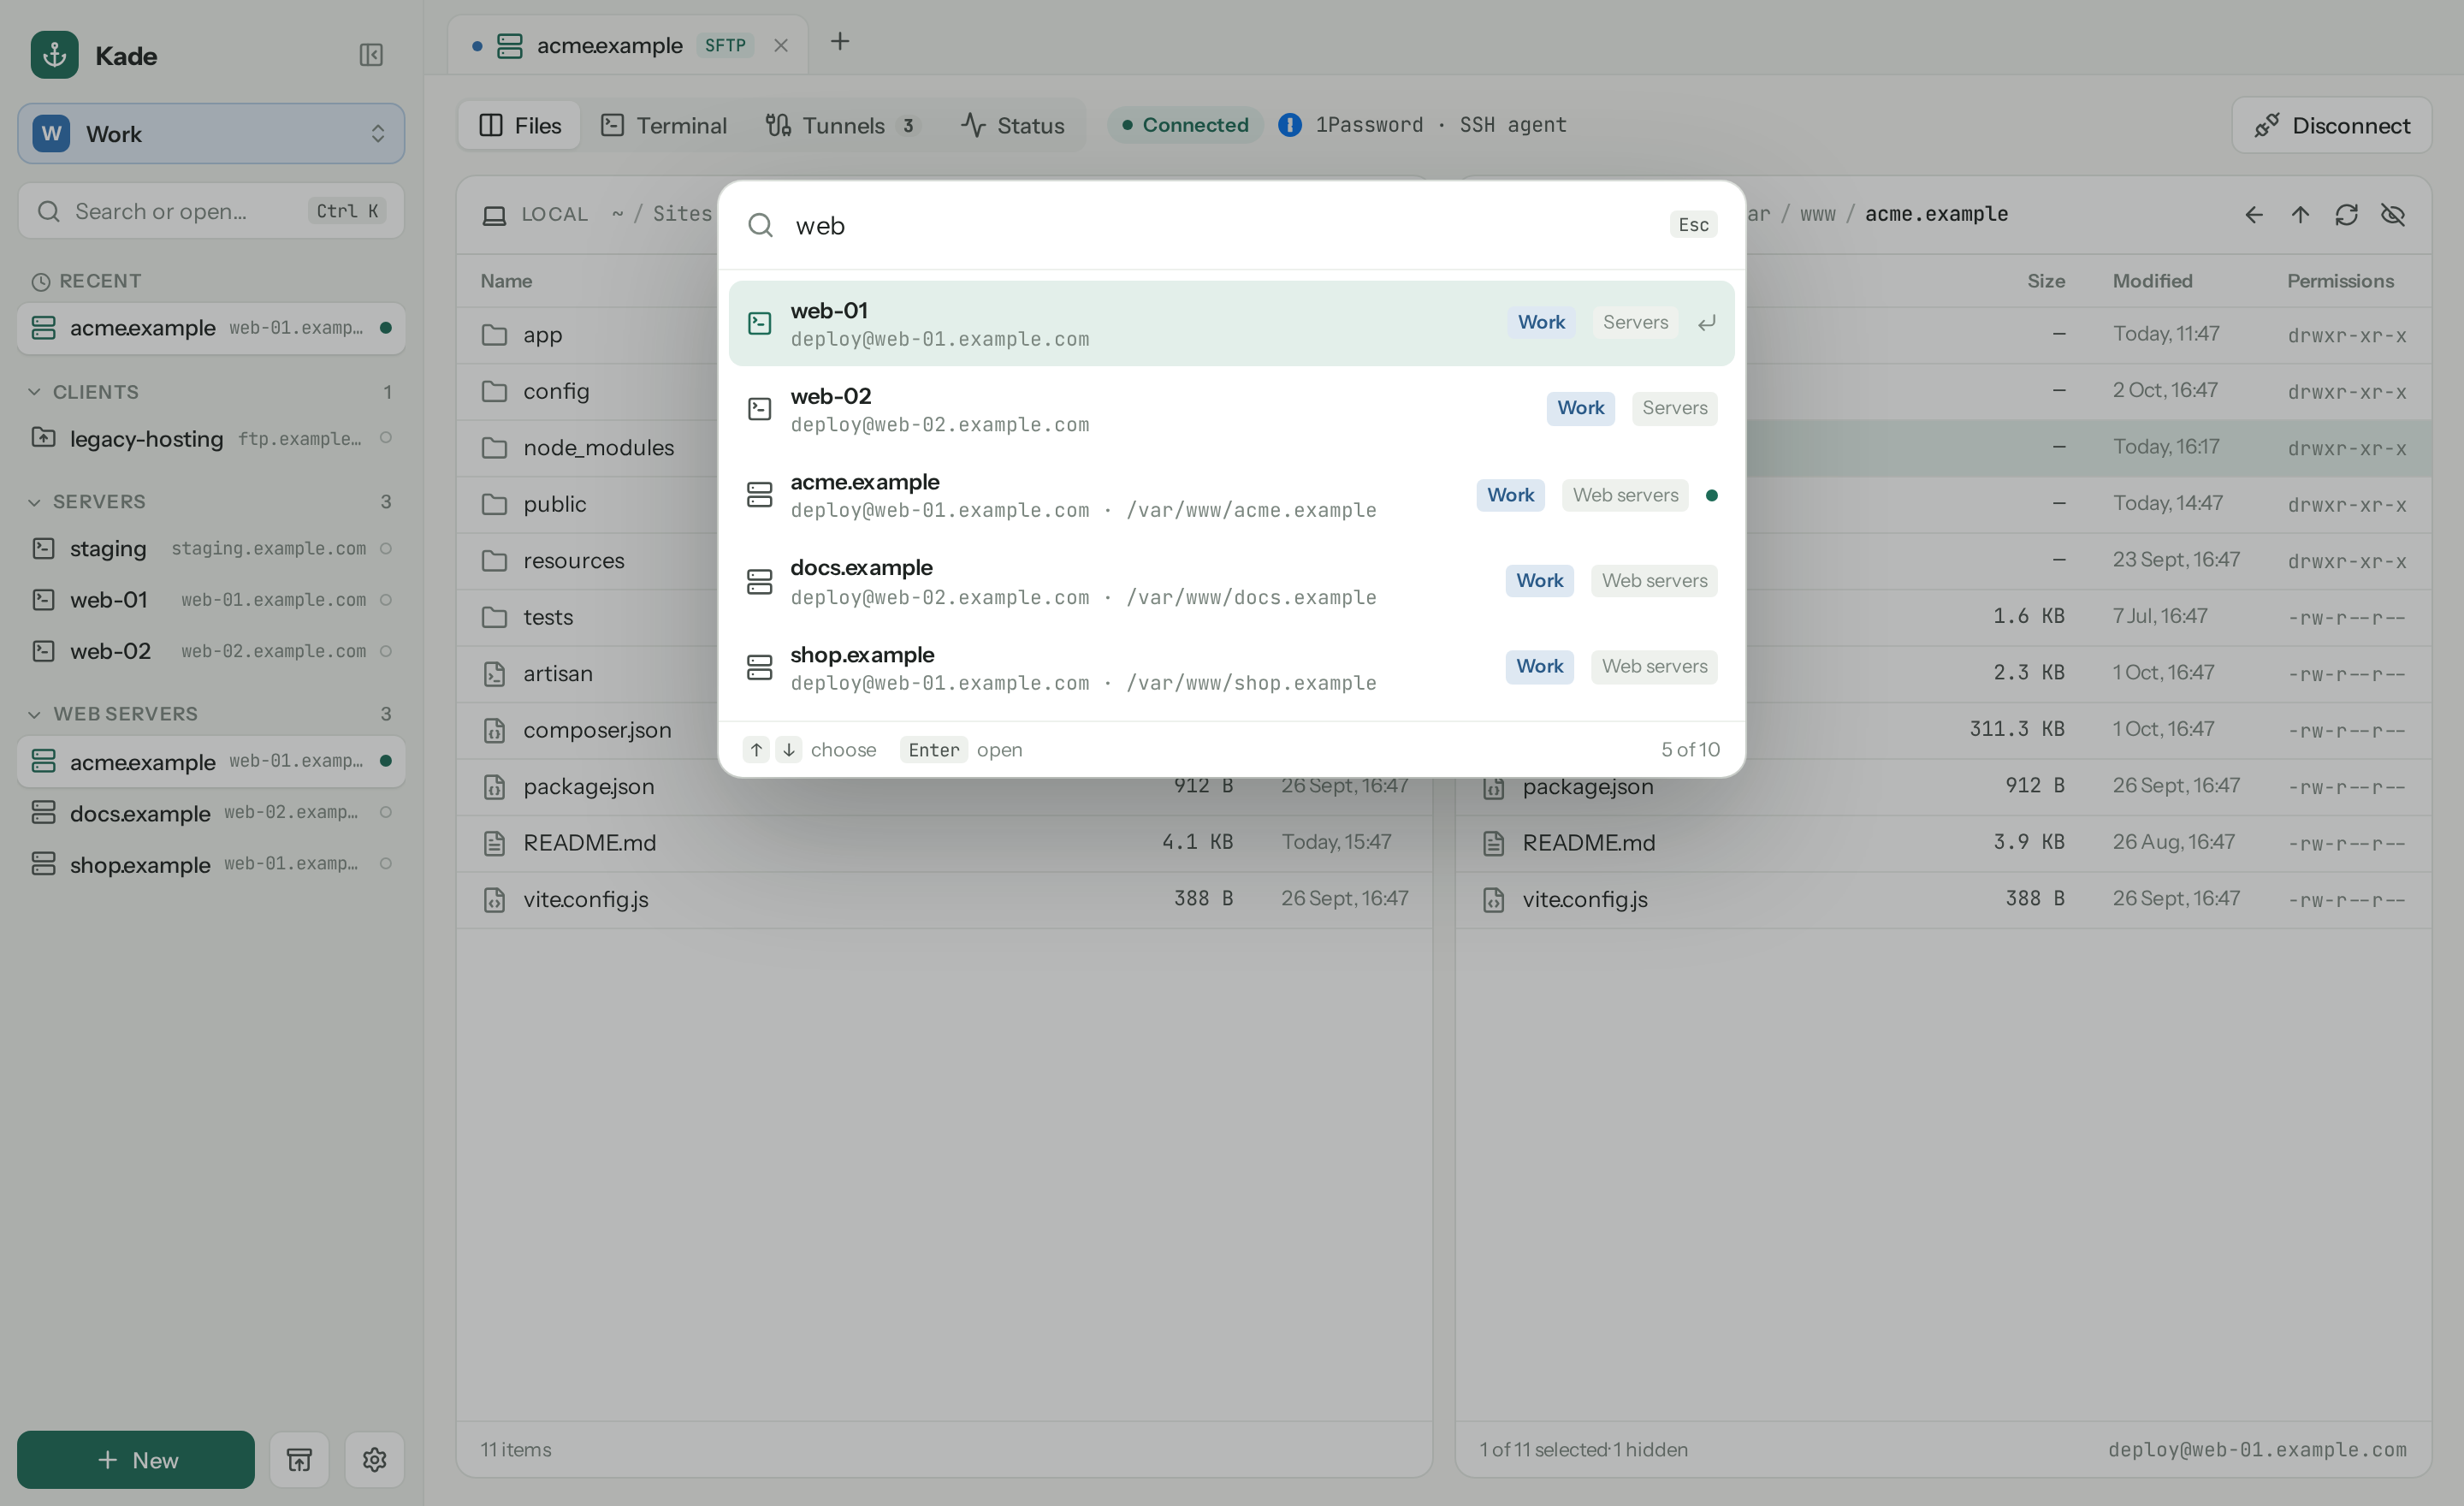This screenshot has width=2464, height=1506.
Task: Select local README.md file row
Action: [x=944, y=842]
